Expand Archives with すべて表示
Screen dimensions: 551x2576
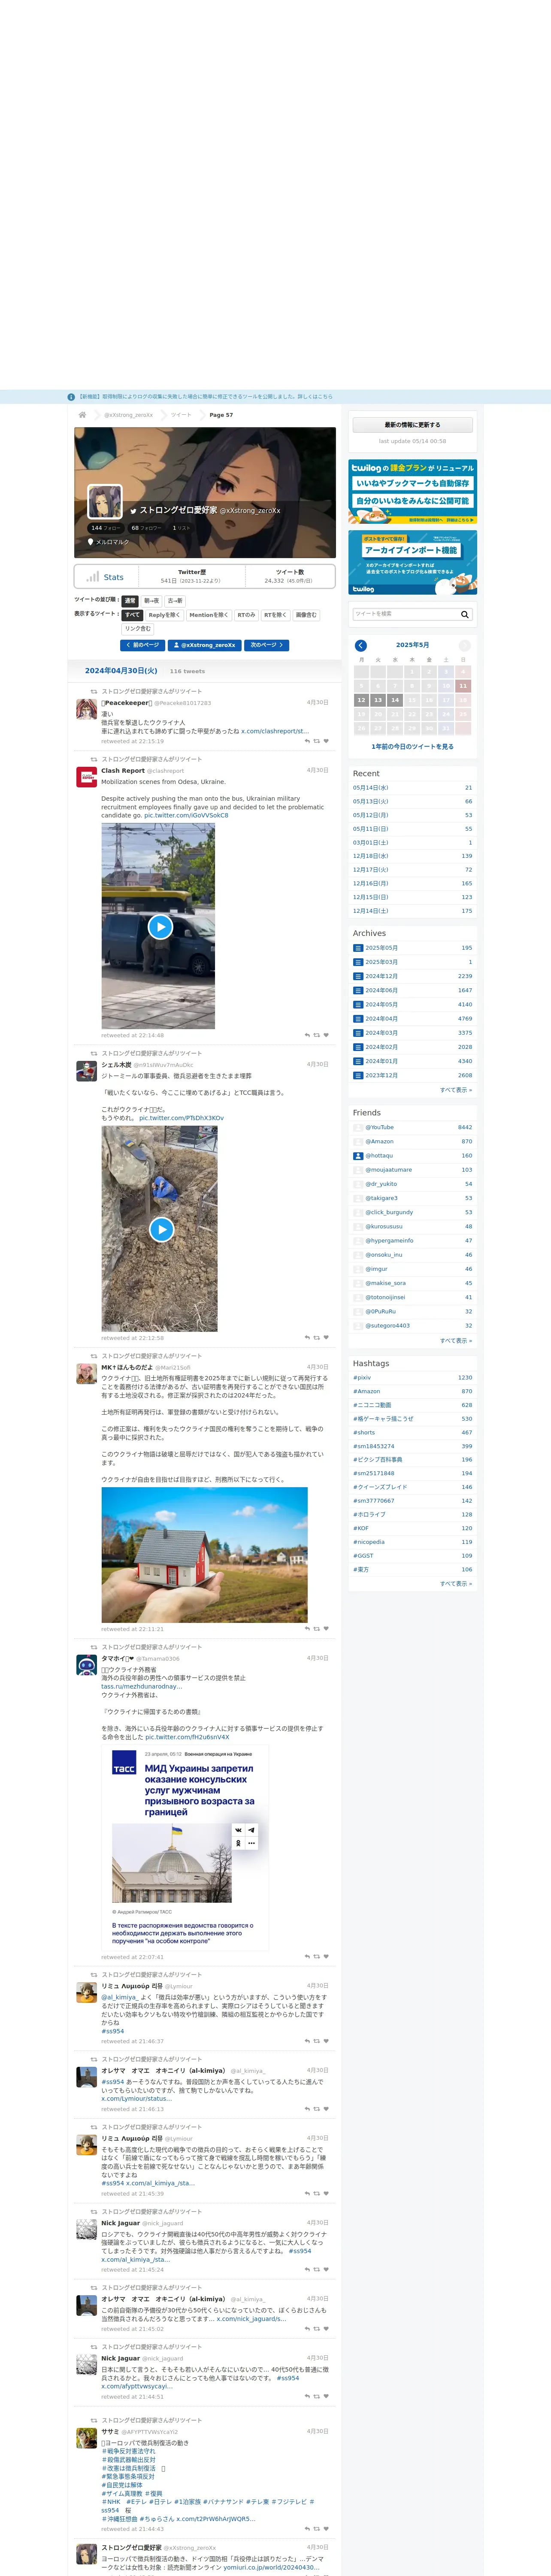pyautogui.click(x=456, y=1090)
